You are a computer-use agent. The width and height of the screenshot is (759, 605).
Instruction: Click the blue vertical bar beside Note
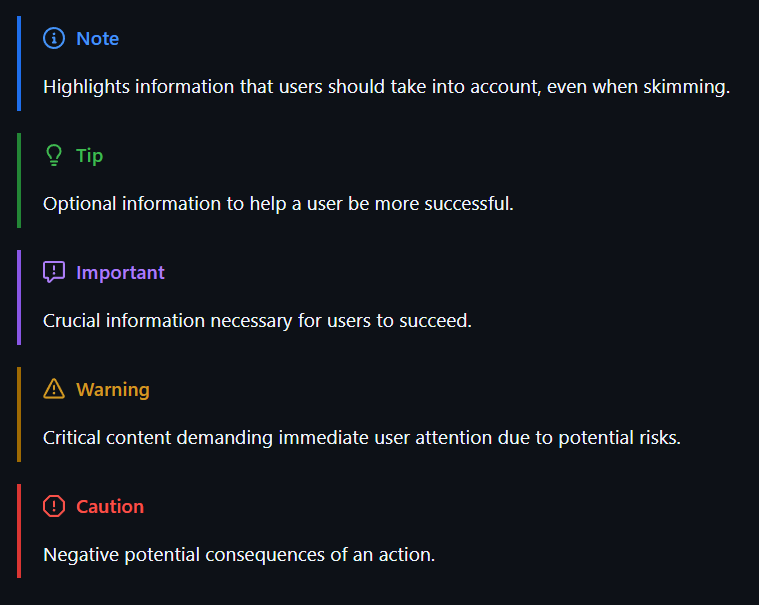pos(19,63)
